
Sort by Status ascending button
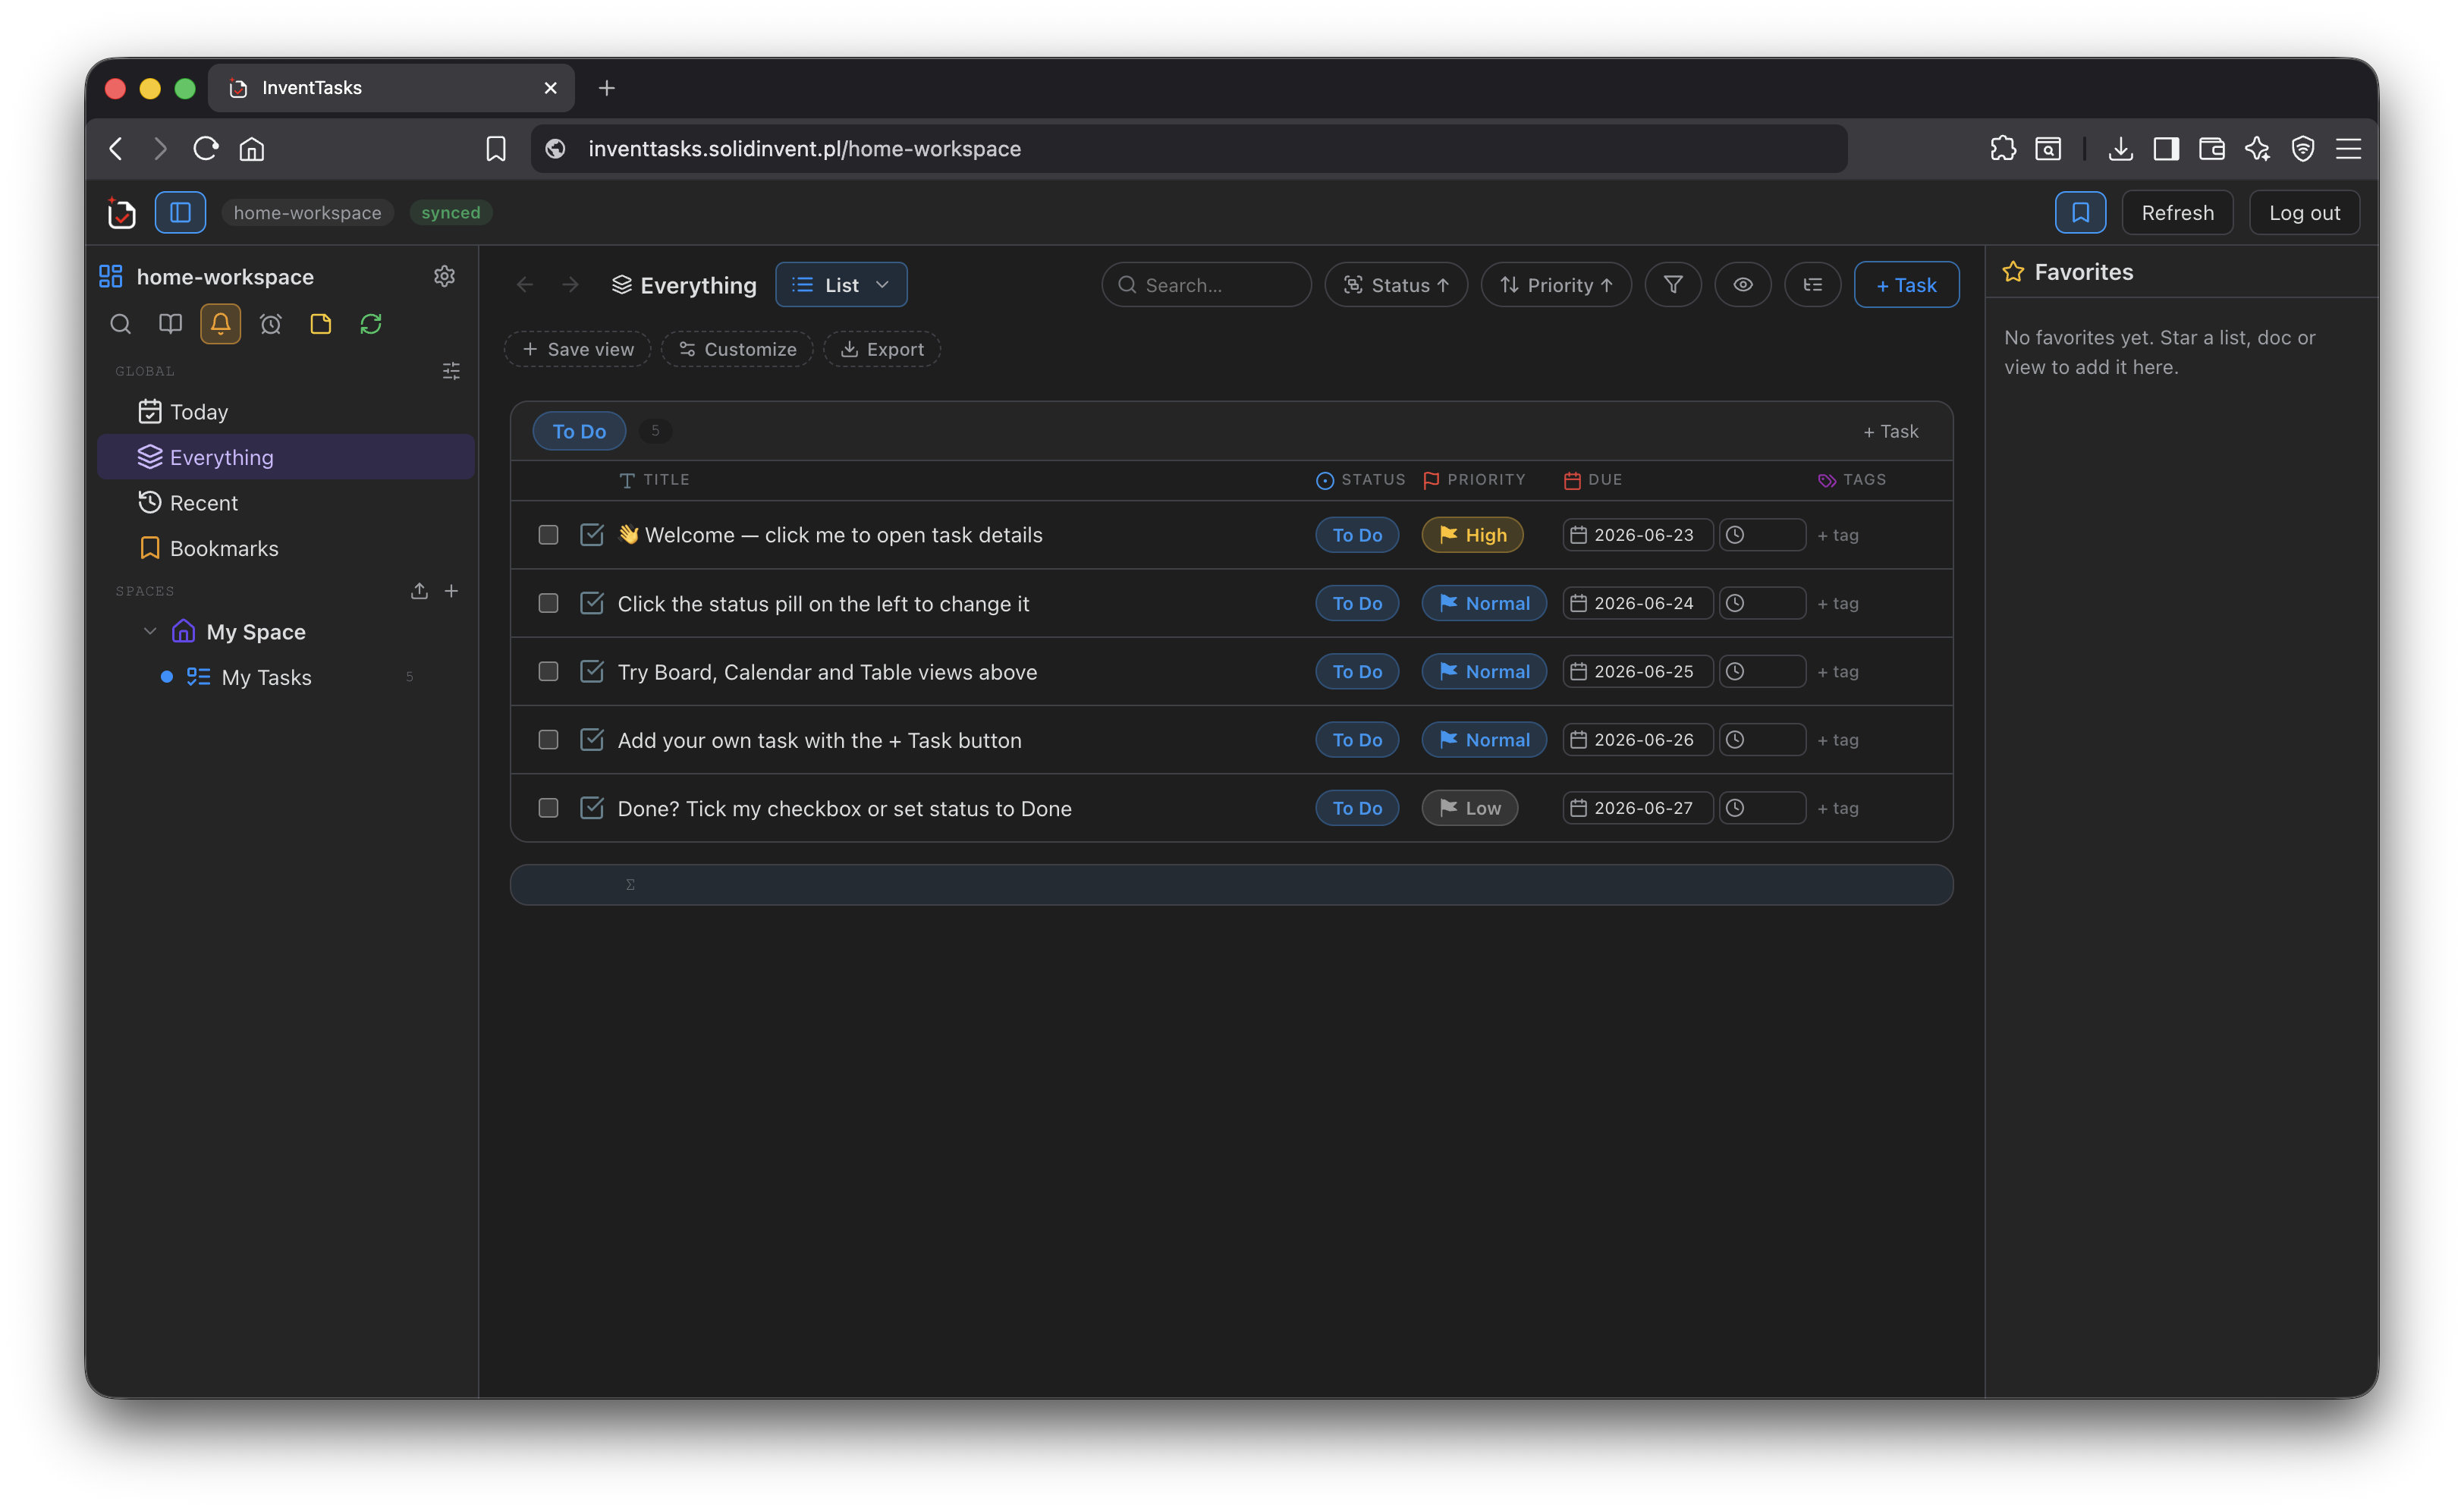(1396, 285)
